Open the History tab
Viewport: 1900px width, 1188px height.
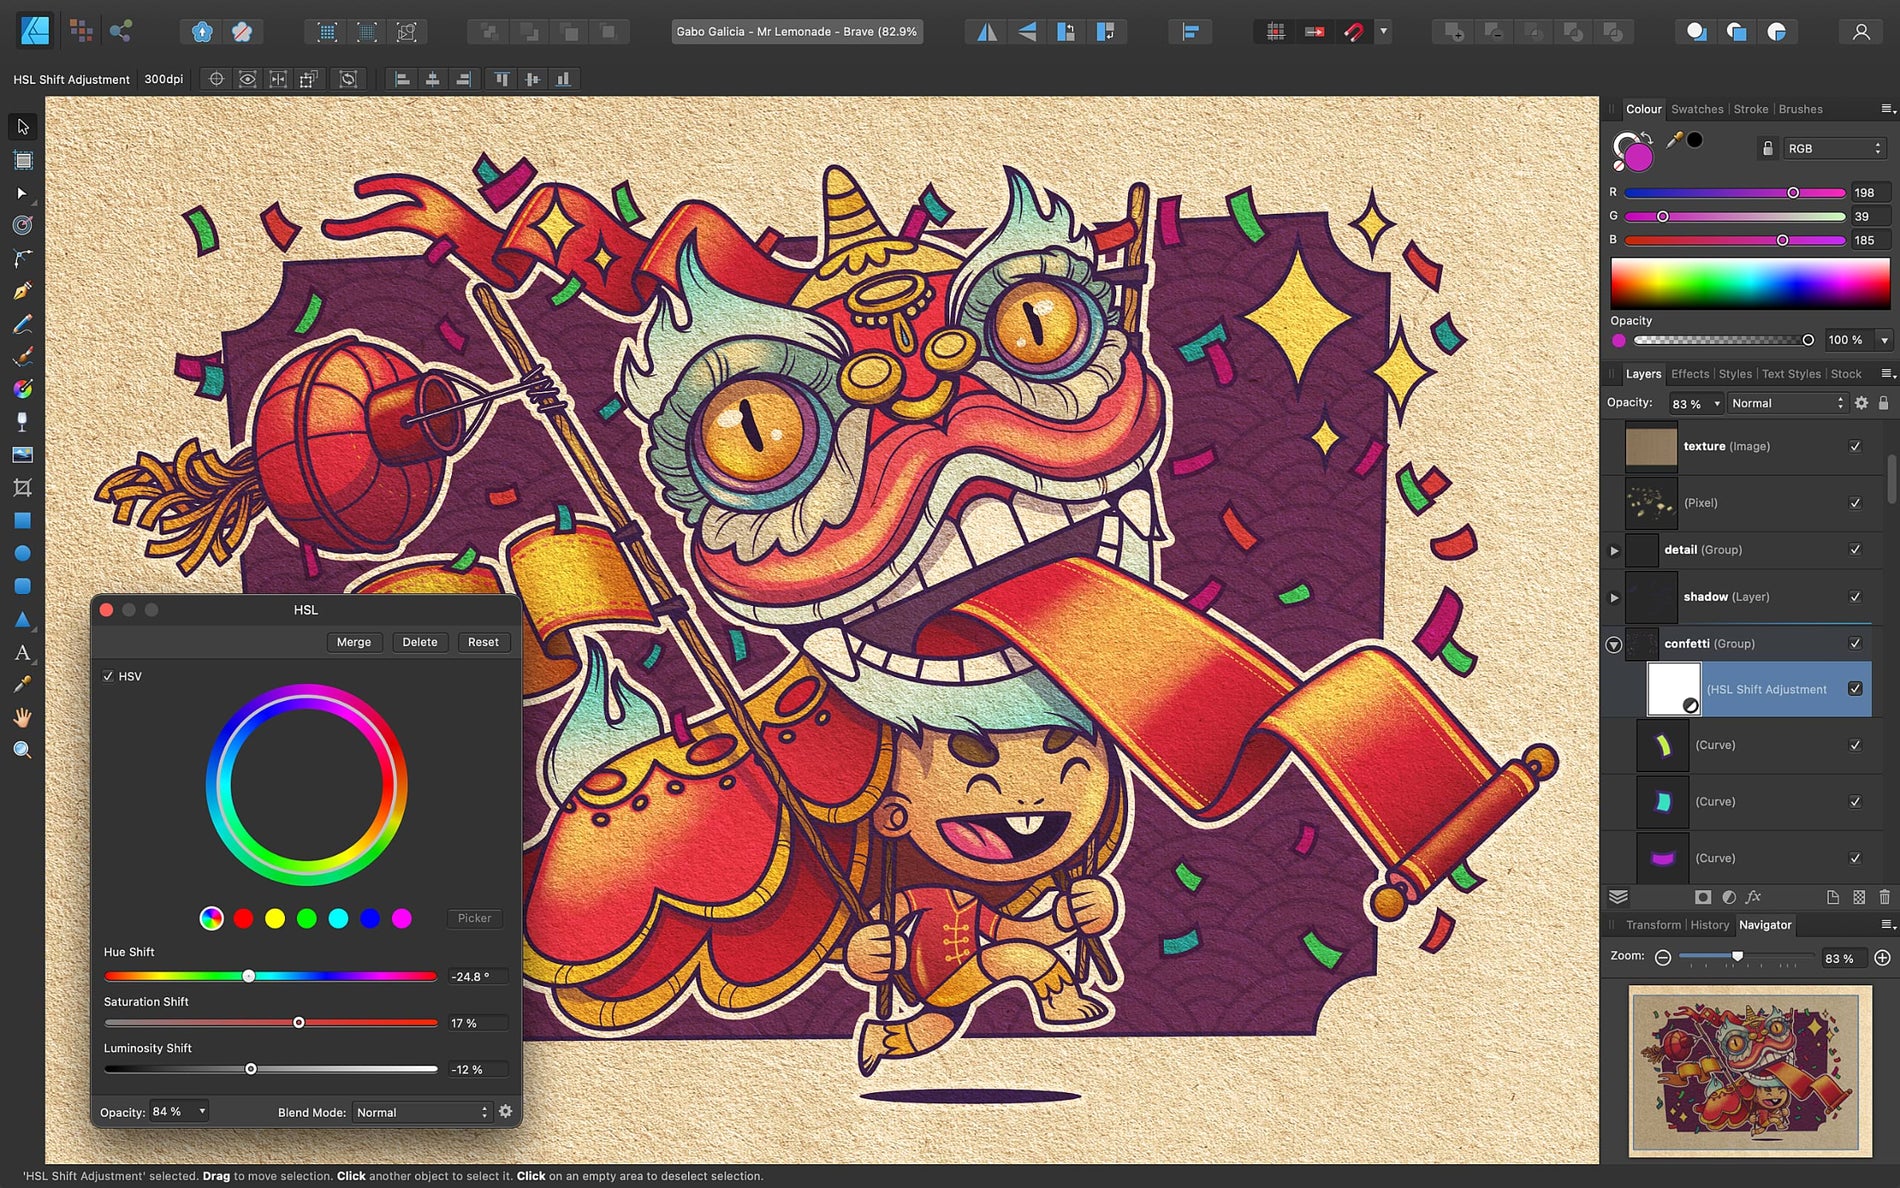[1710, 924]
